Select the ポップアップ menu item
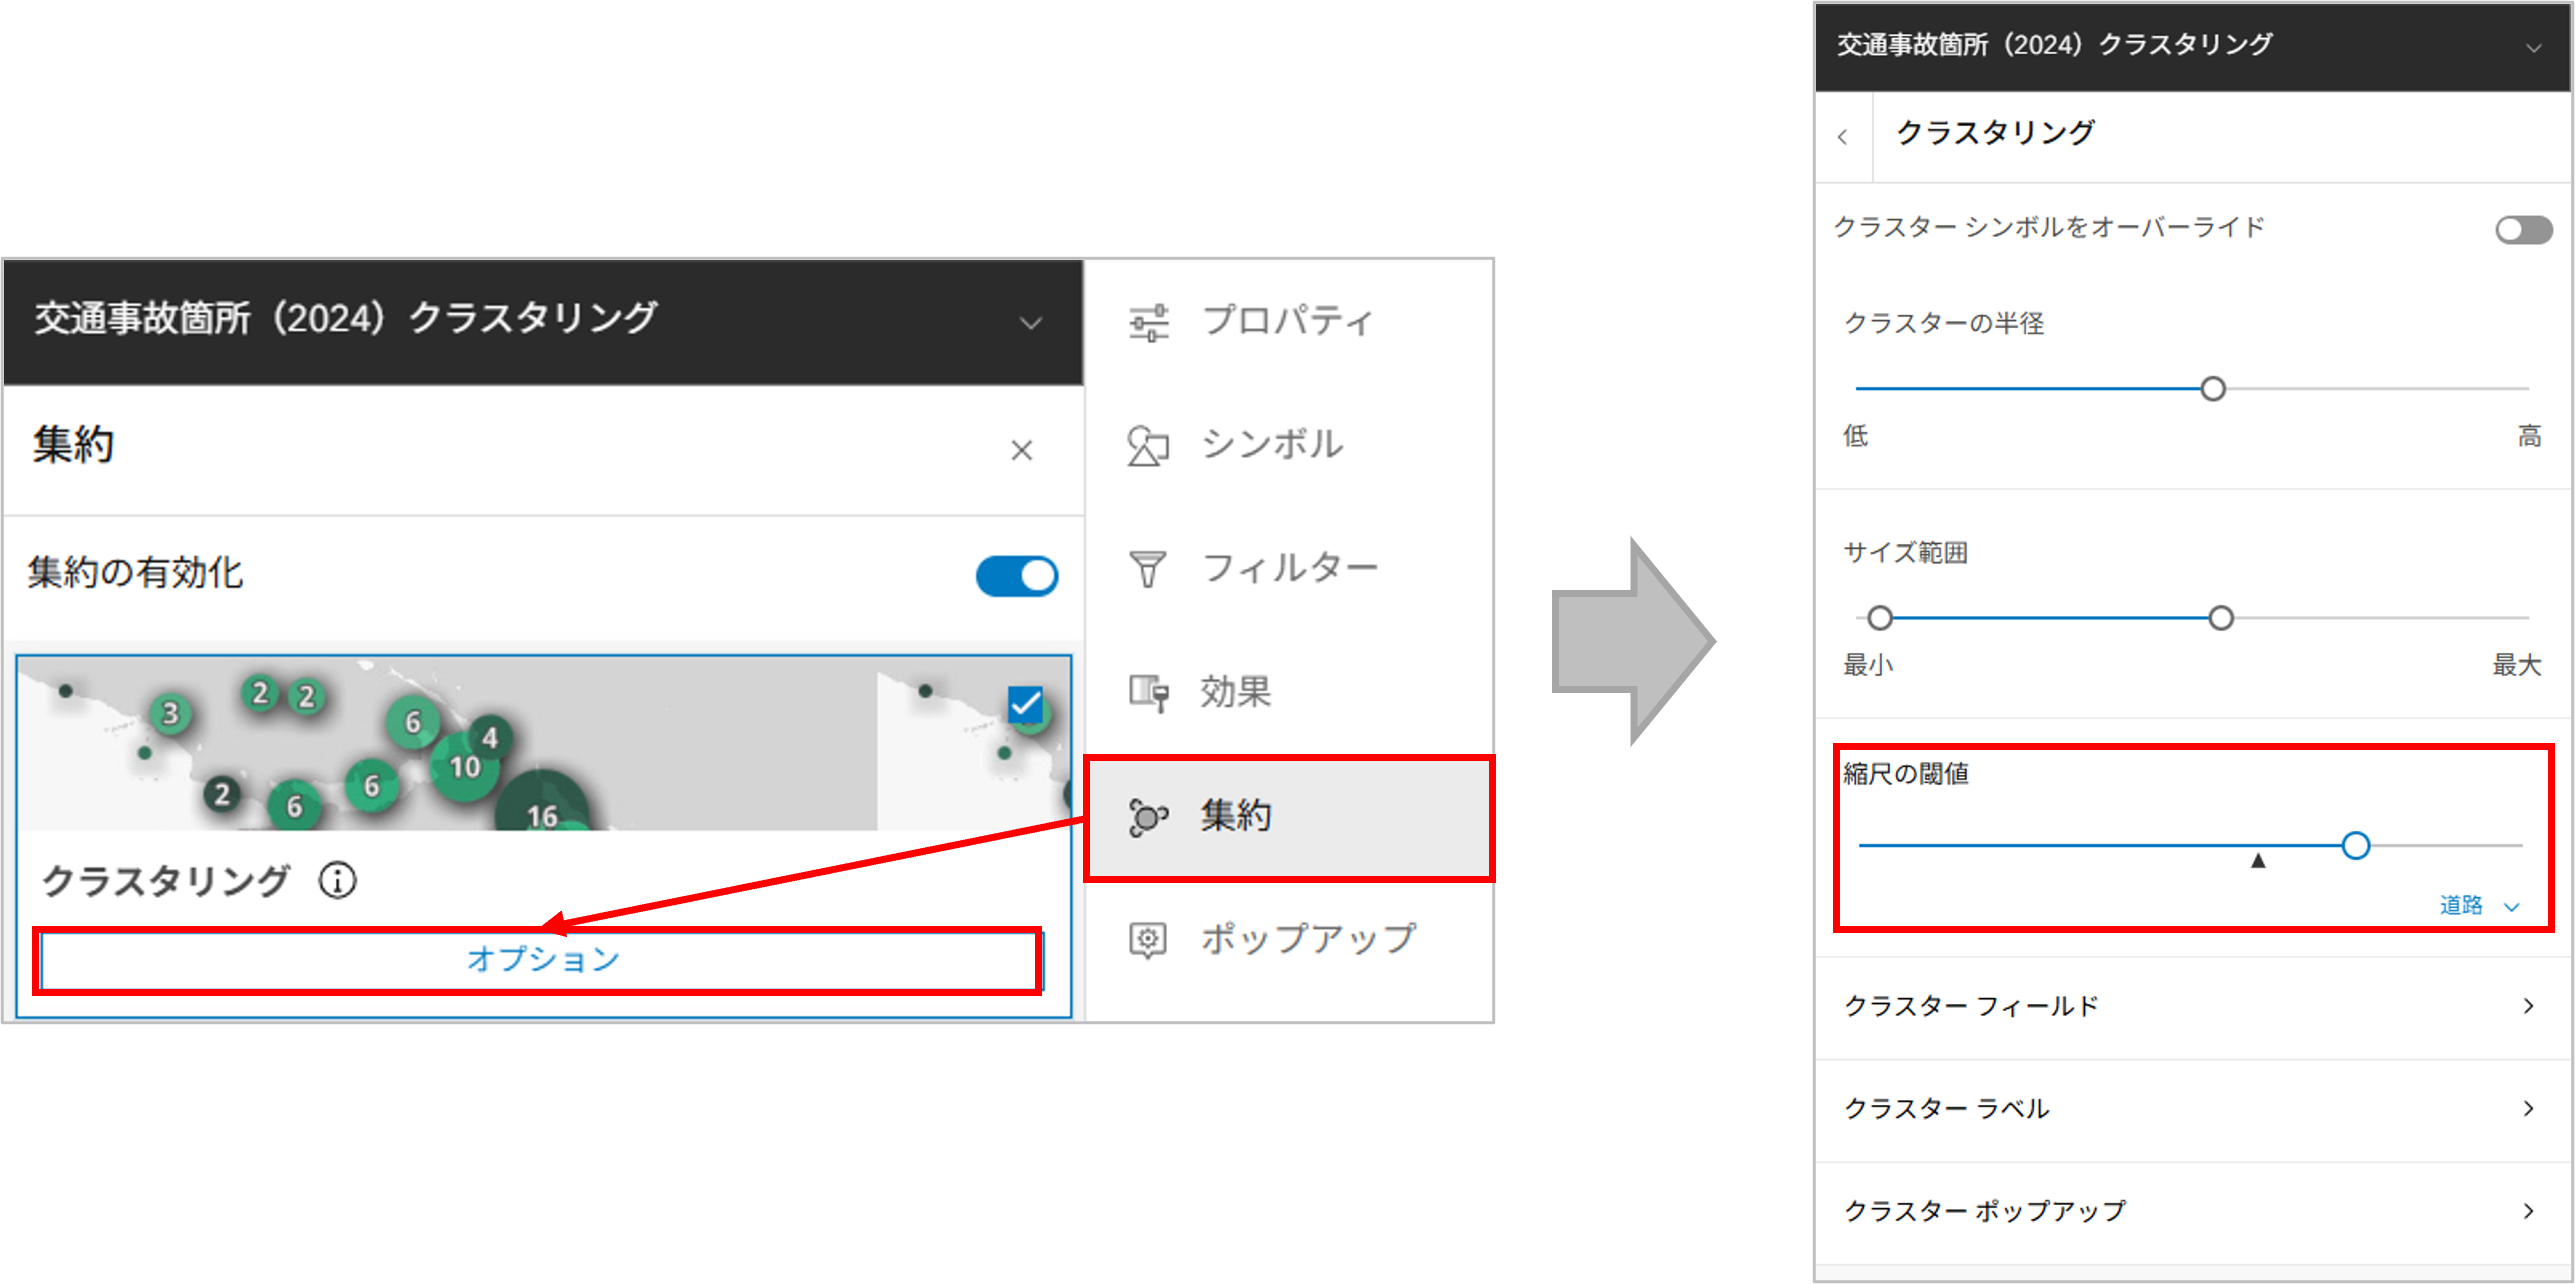Screen dimensions: 2575x1284 [1308, 939]
